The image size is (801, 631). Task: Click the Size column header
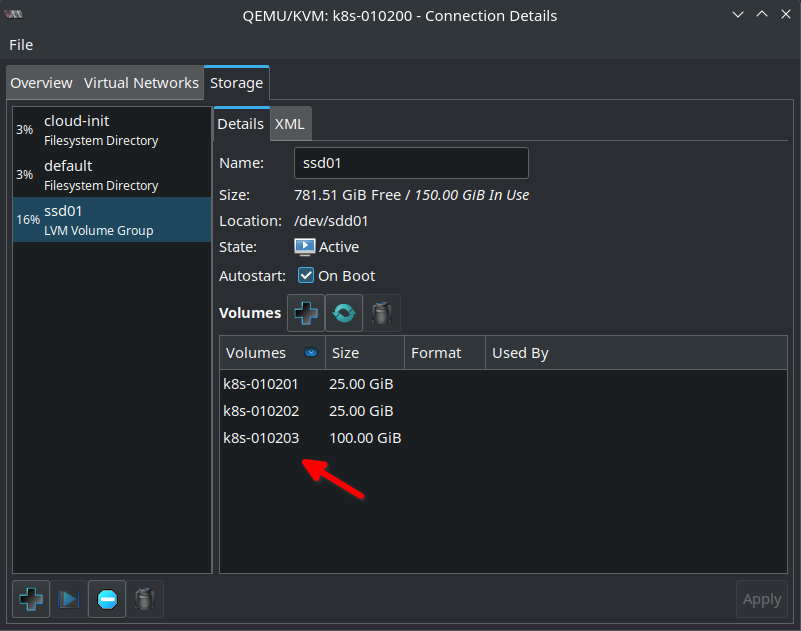tap(365, 353)
